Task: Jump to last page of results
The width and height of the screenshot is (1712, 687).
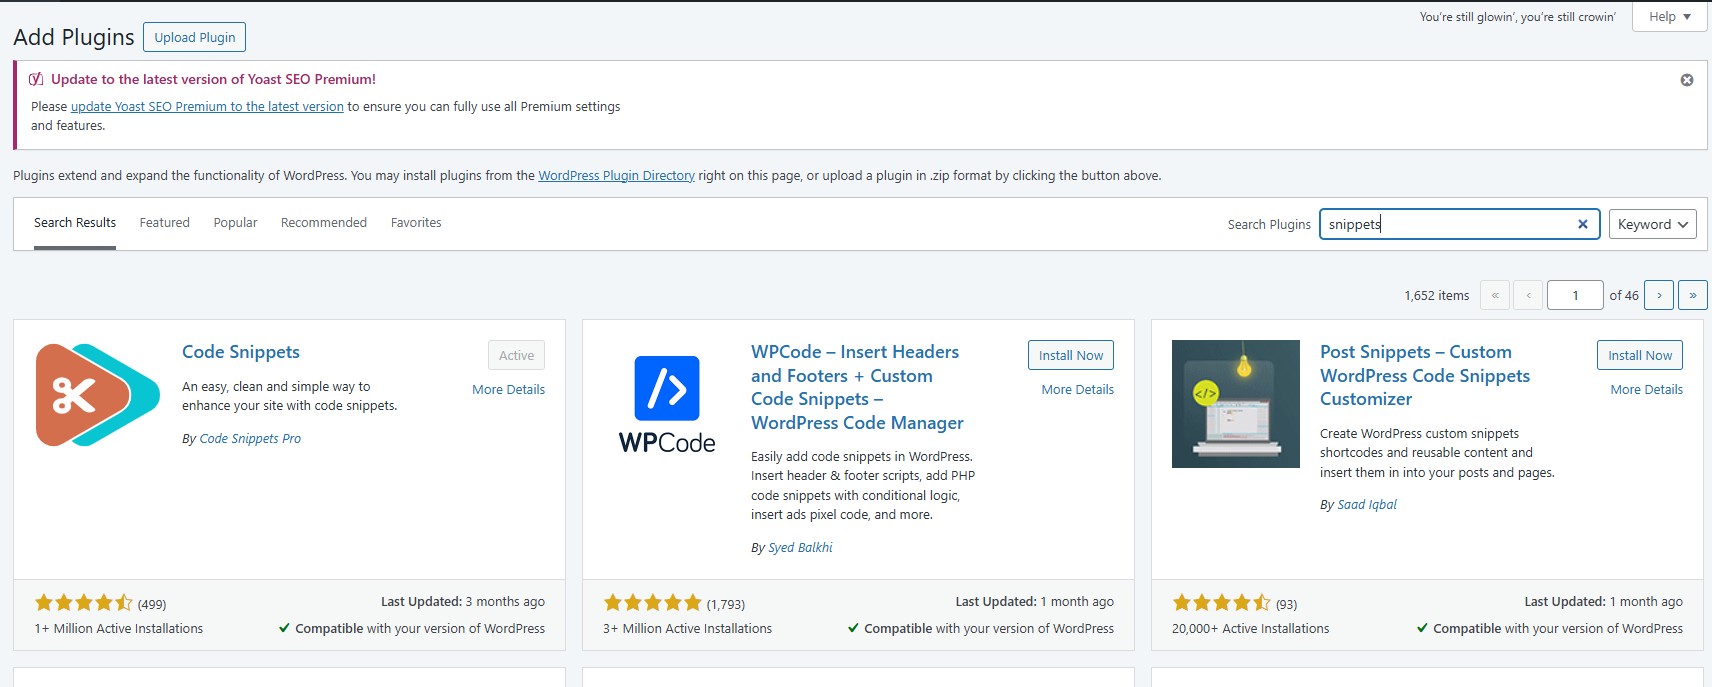Action: pos(1693,295)
